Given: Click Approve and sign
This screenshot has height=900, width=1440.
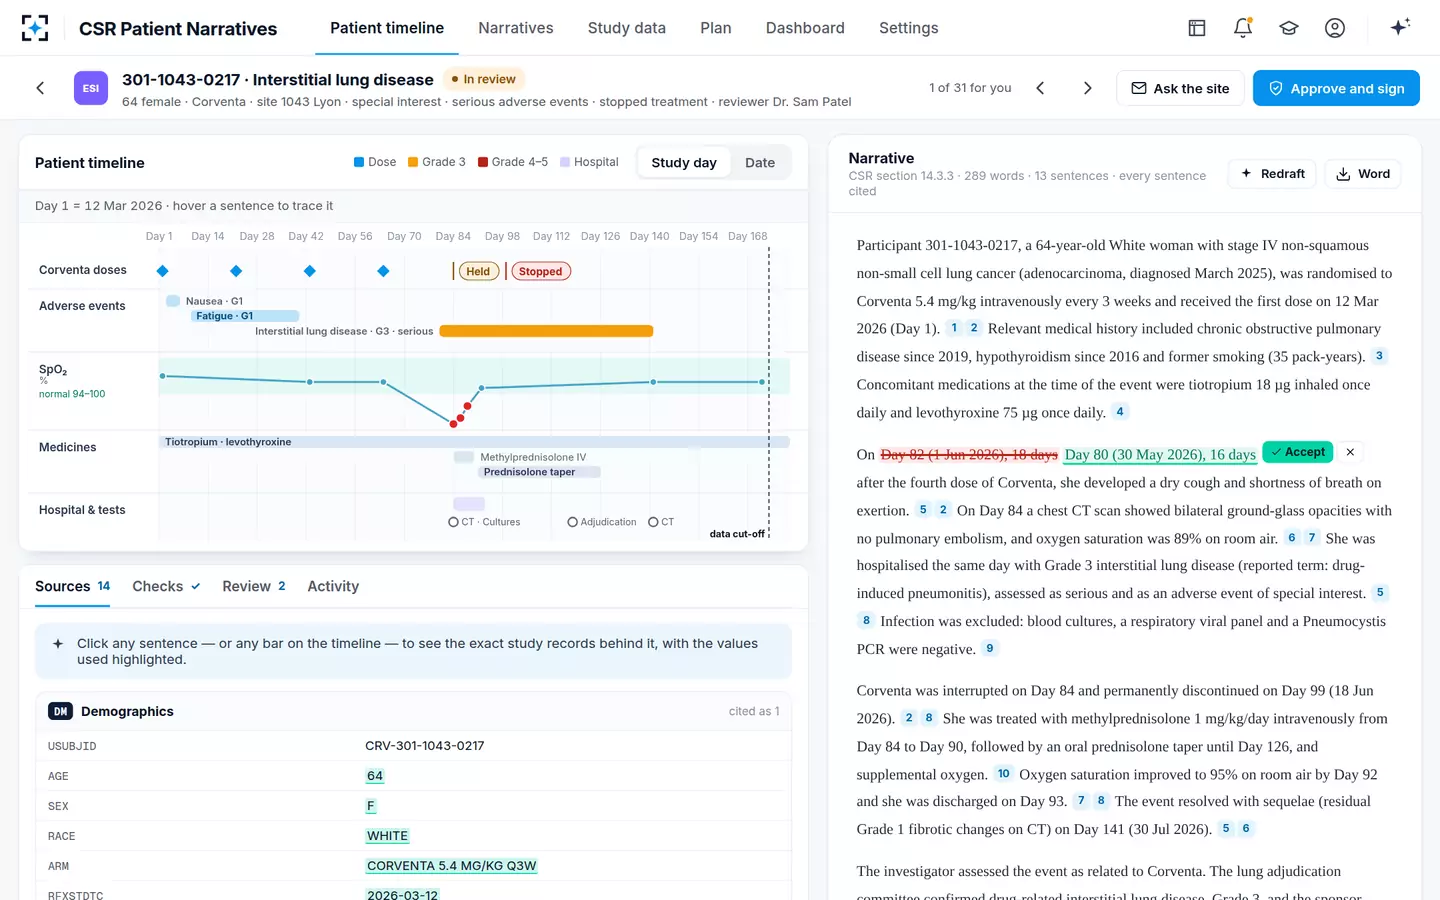Looking at the screenshot, I should (x=1336, y=88).
